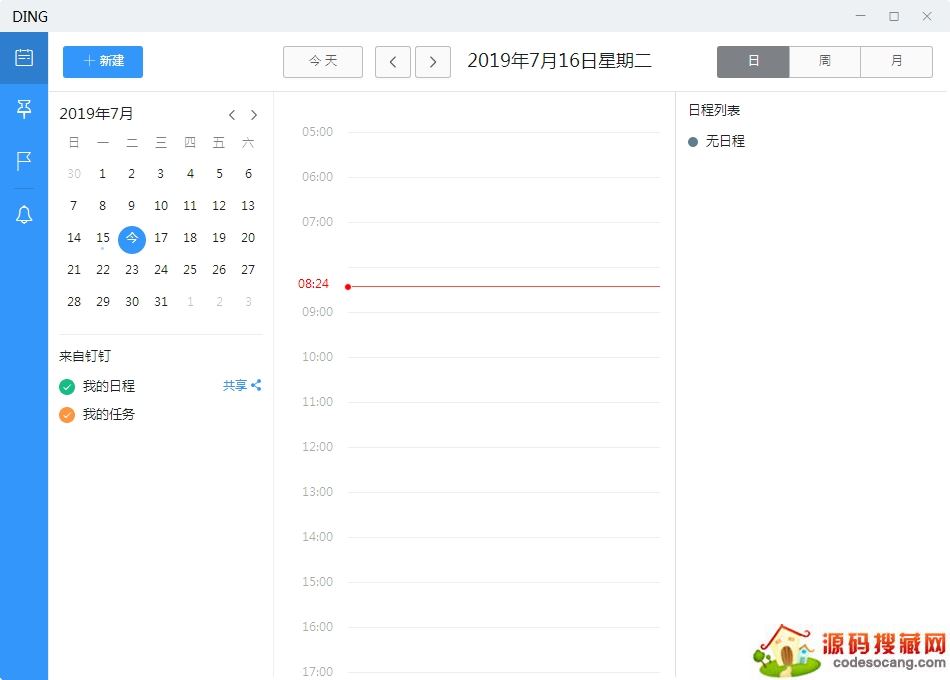Toggle the 我的日程 green checkbox
The image size is (950, 680).
click(x=67, y=387)
